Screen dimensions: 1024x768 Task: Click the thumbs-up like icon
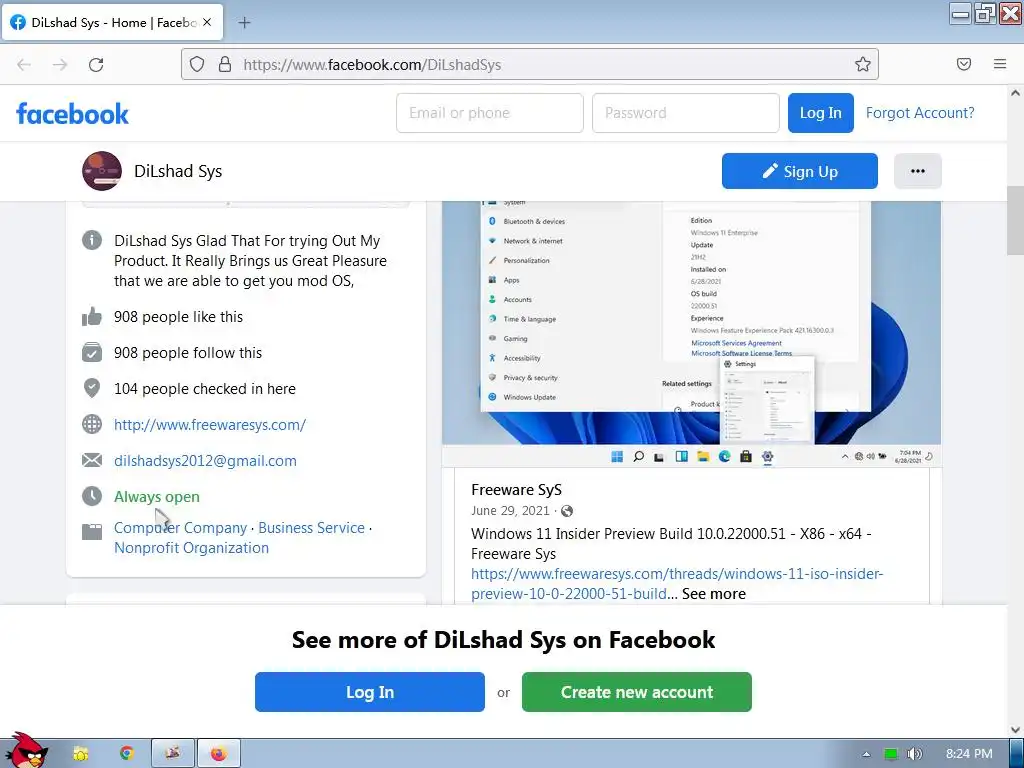[92, 317]
